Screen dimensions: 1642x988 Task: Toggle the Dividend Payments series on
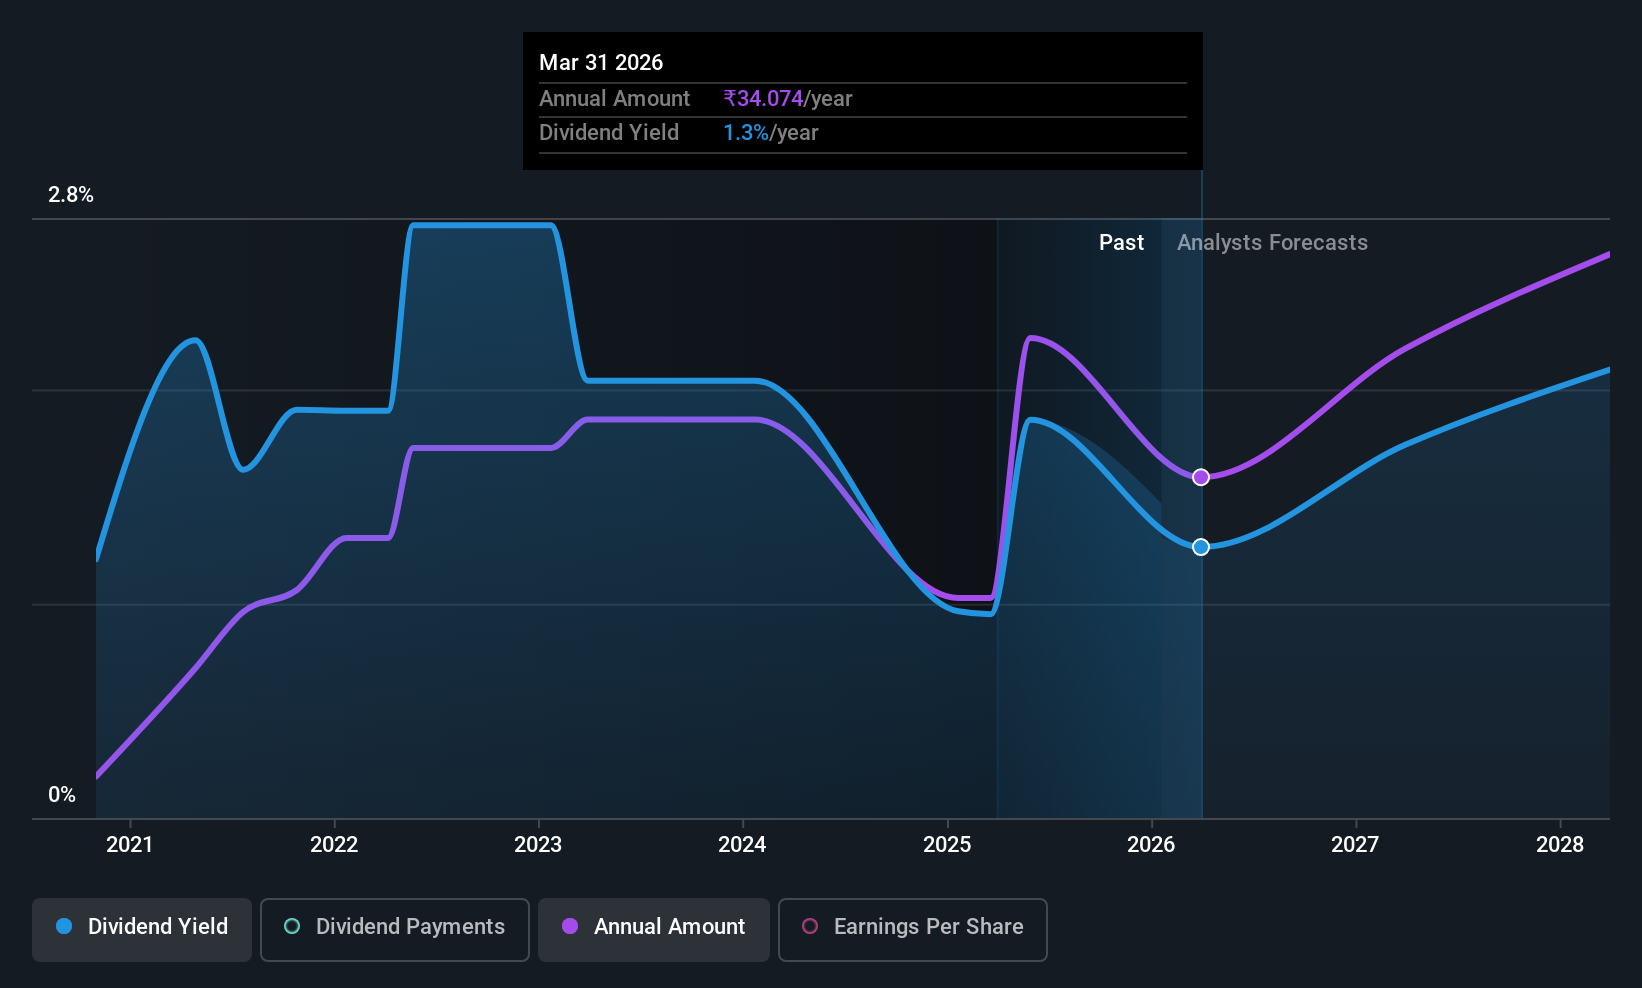click(x=395, y=929)
